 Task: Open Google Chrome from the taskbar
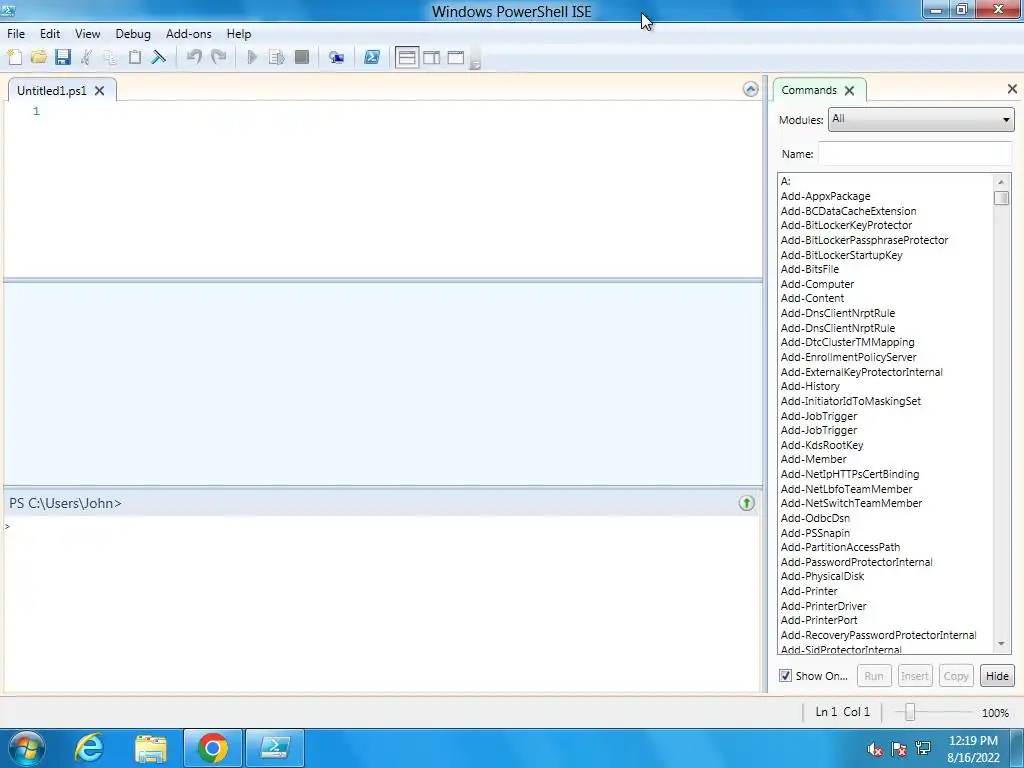click(212, 748)
